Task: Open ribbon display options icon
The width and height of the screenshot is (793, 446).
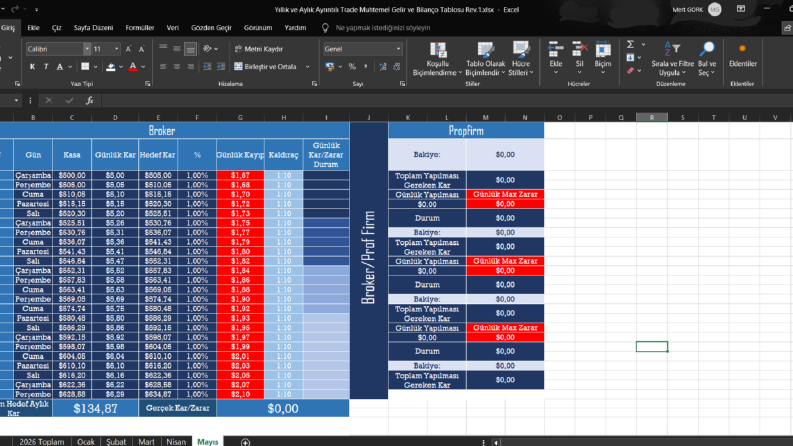Action: 741,9
